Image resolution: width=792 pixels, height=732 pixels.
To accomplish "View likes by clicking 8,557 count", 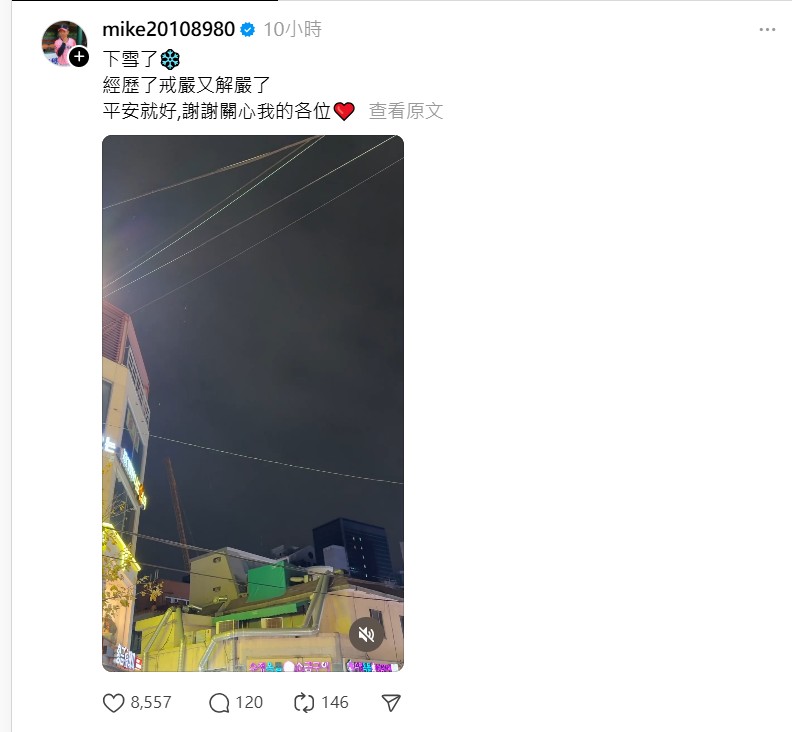I will click(151, 703).
